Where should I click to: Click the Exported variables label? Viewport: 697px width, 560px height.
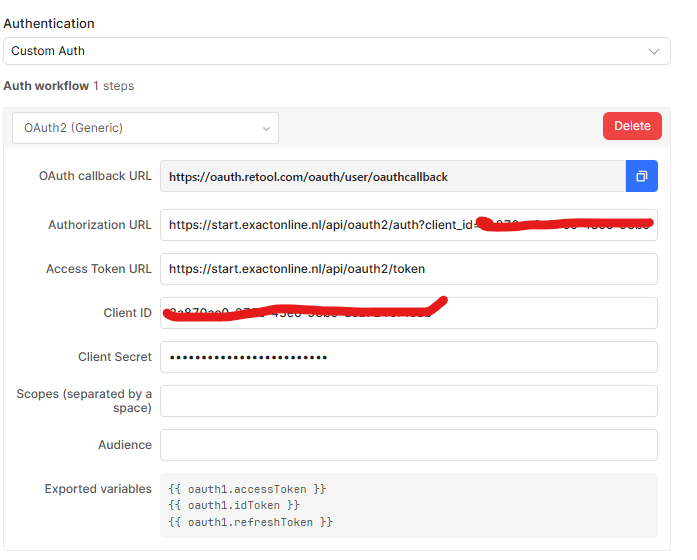(98, 489)
